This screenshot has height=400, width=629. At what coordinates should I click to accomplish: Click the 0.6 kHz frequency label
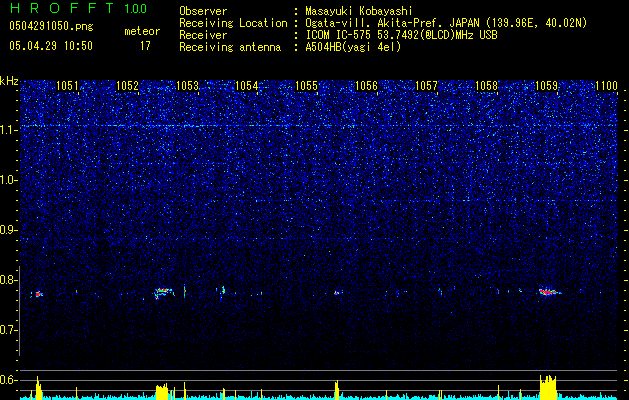point(9,380)
